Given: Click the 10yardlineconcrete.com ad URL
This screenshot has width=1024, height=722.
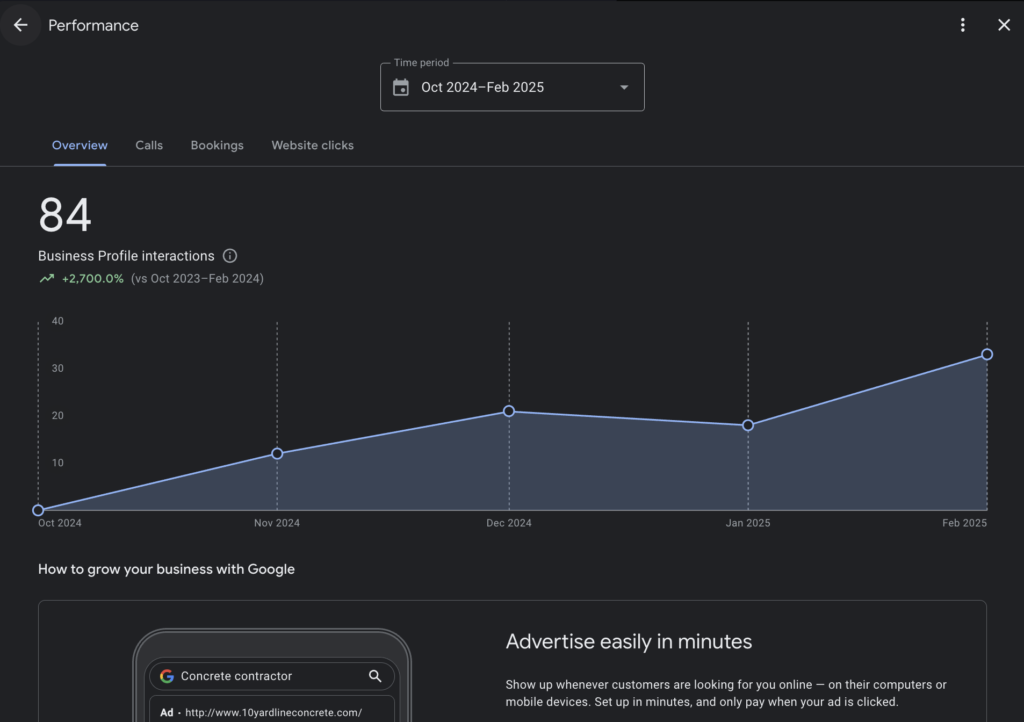Looking at the screenshot, I should coord(274,712).
